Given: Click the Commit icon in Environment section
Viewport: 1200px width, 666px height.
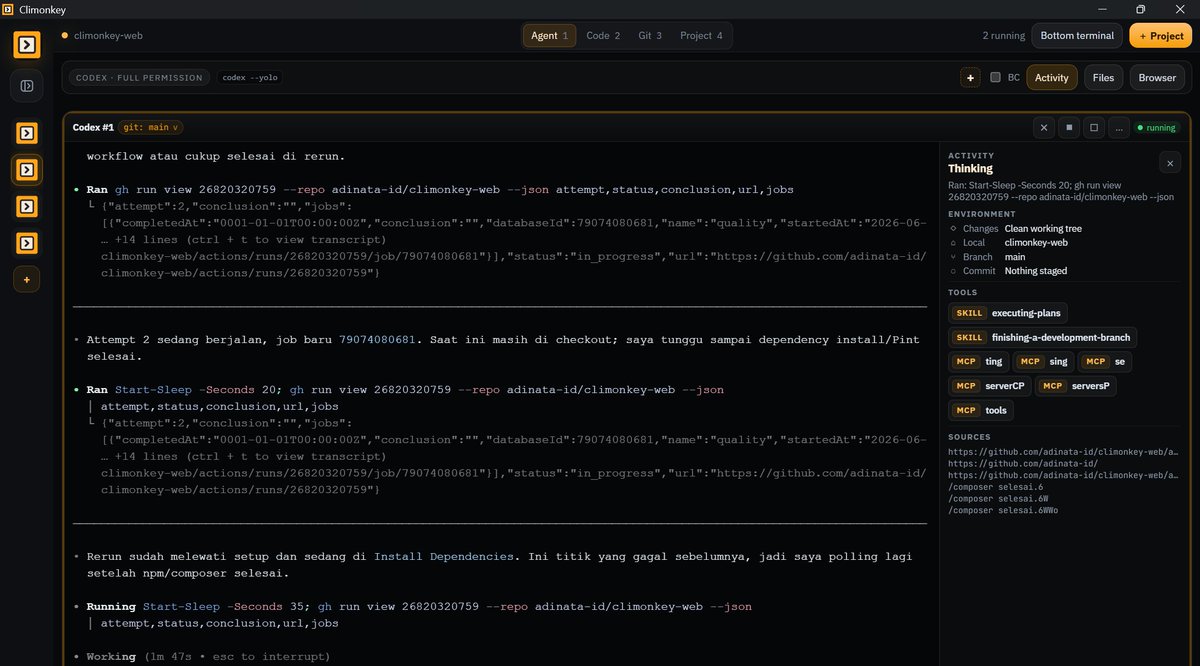Looking at the screenshot, I should [953, 271].
